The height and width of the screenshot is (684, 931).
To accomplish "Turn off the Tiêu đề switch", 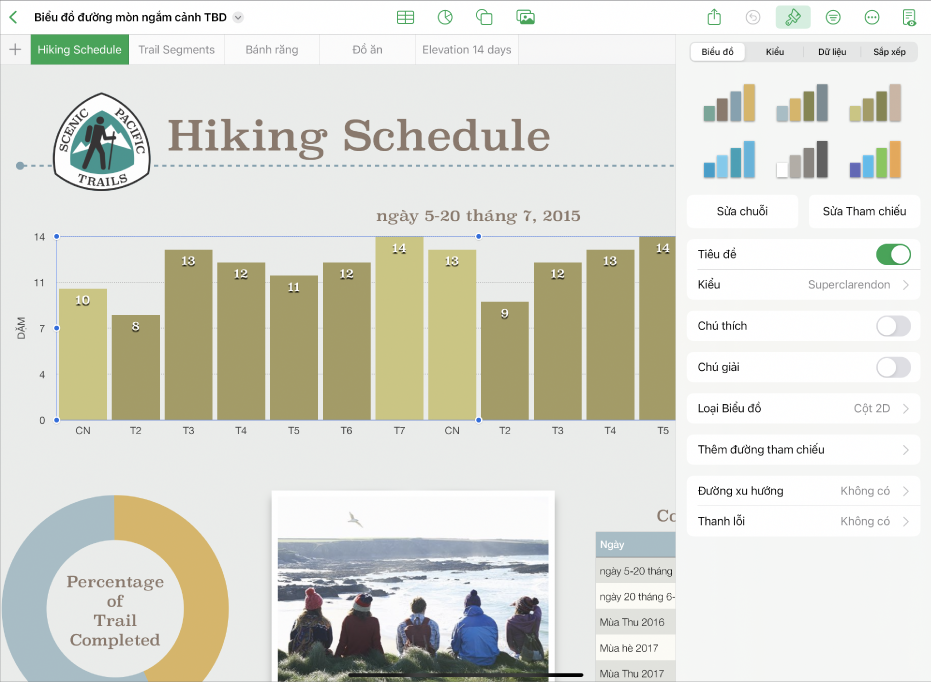I will pos(893,254).
